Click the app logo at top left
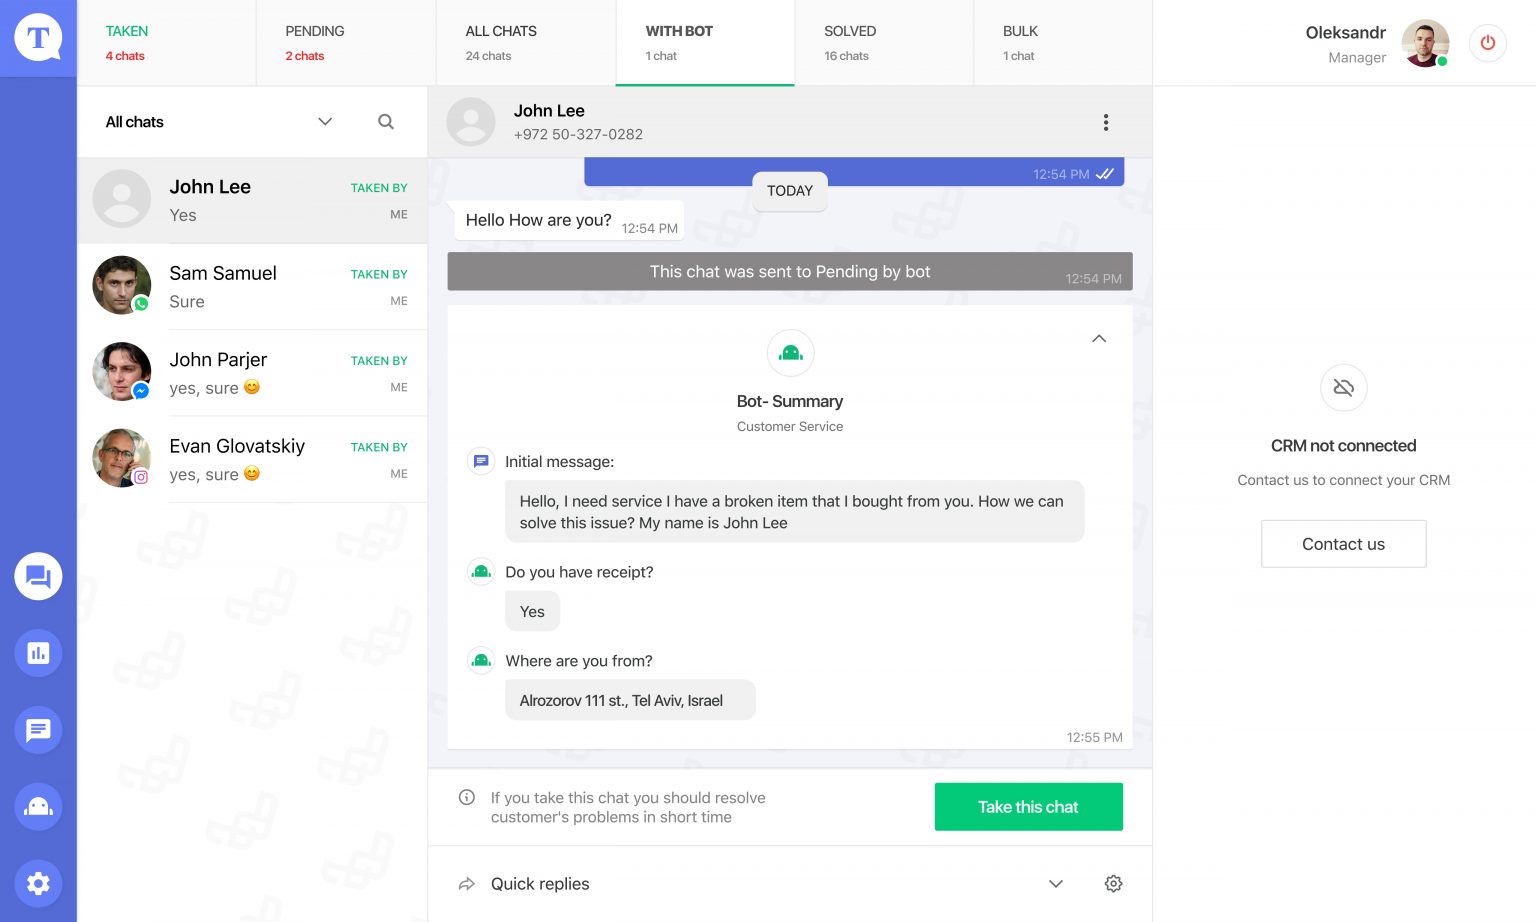This screenshot has width=1536, height=922. coord(38,38)
